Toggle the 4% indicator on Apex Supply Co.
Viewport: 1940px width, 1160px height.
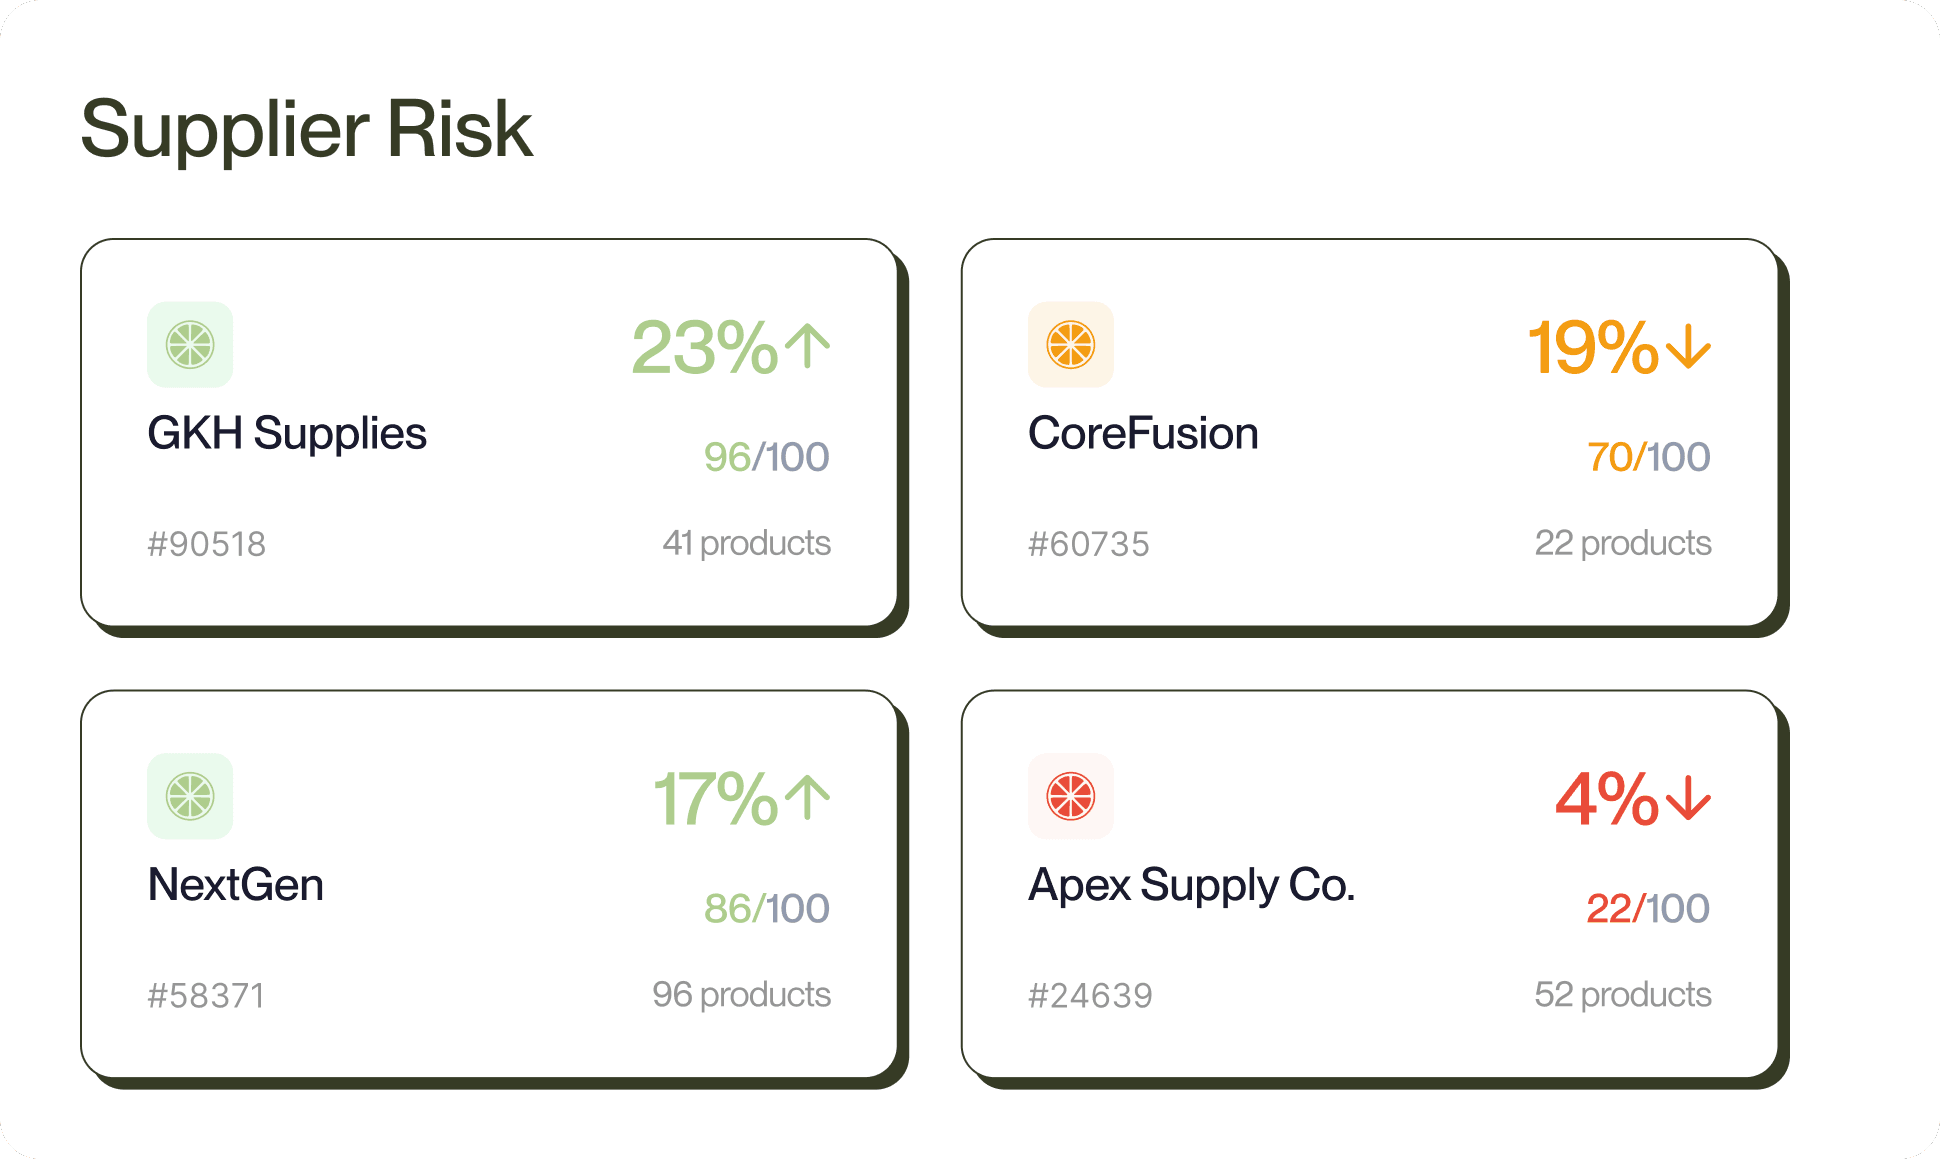pyautogui.click(x=1630, y=800)
